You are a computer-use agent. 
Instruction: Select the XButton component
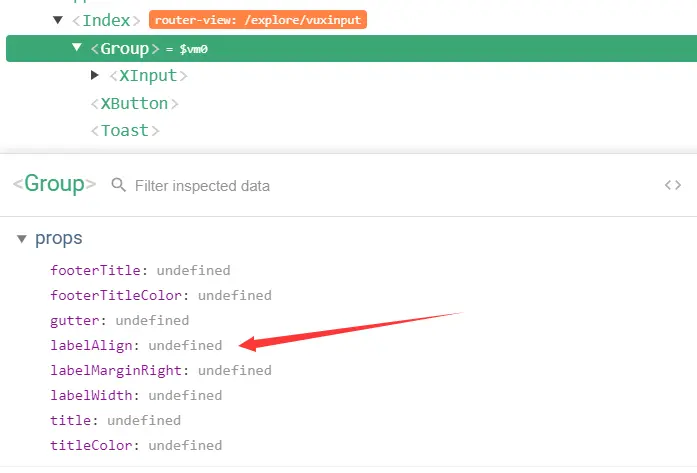coord(135,104)
